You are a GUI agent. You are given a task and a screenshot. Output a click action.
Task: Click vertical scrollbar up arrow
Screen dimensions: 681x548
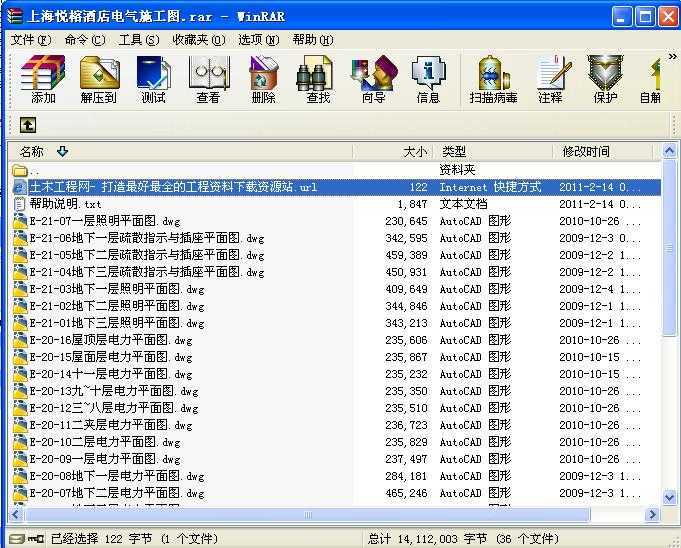669,151
